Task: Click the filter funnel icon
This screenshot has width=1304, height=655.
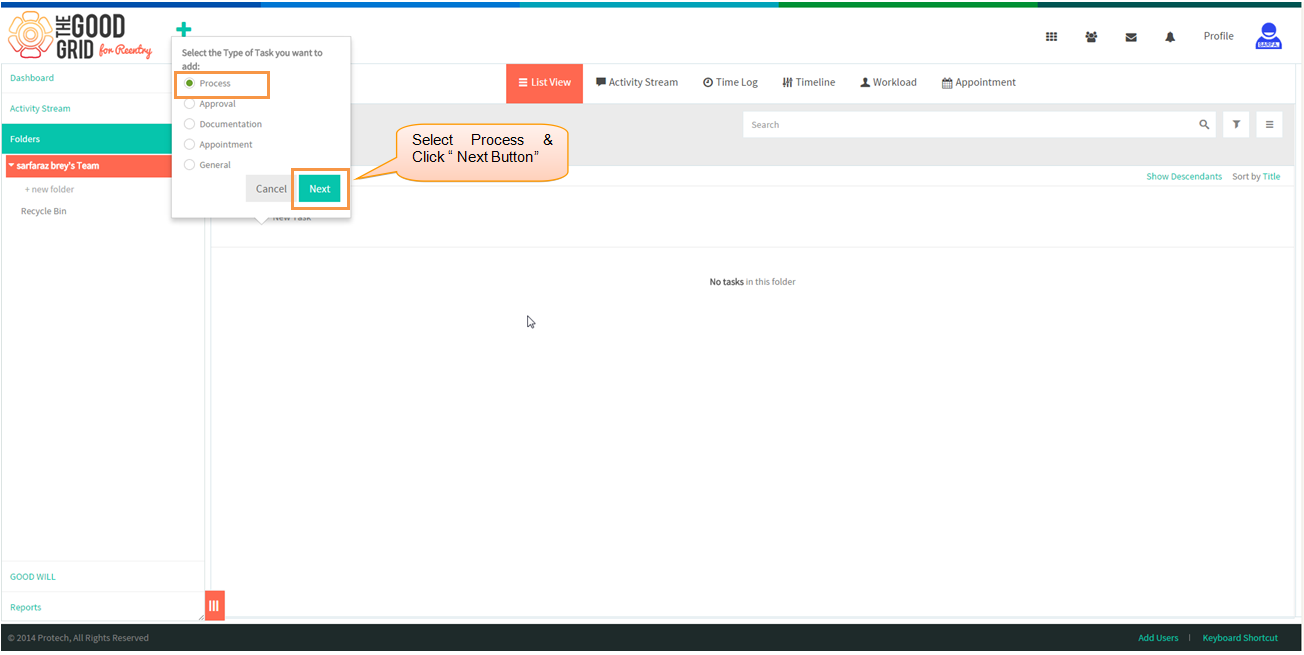Action: (x=1236, y=125)
